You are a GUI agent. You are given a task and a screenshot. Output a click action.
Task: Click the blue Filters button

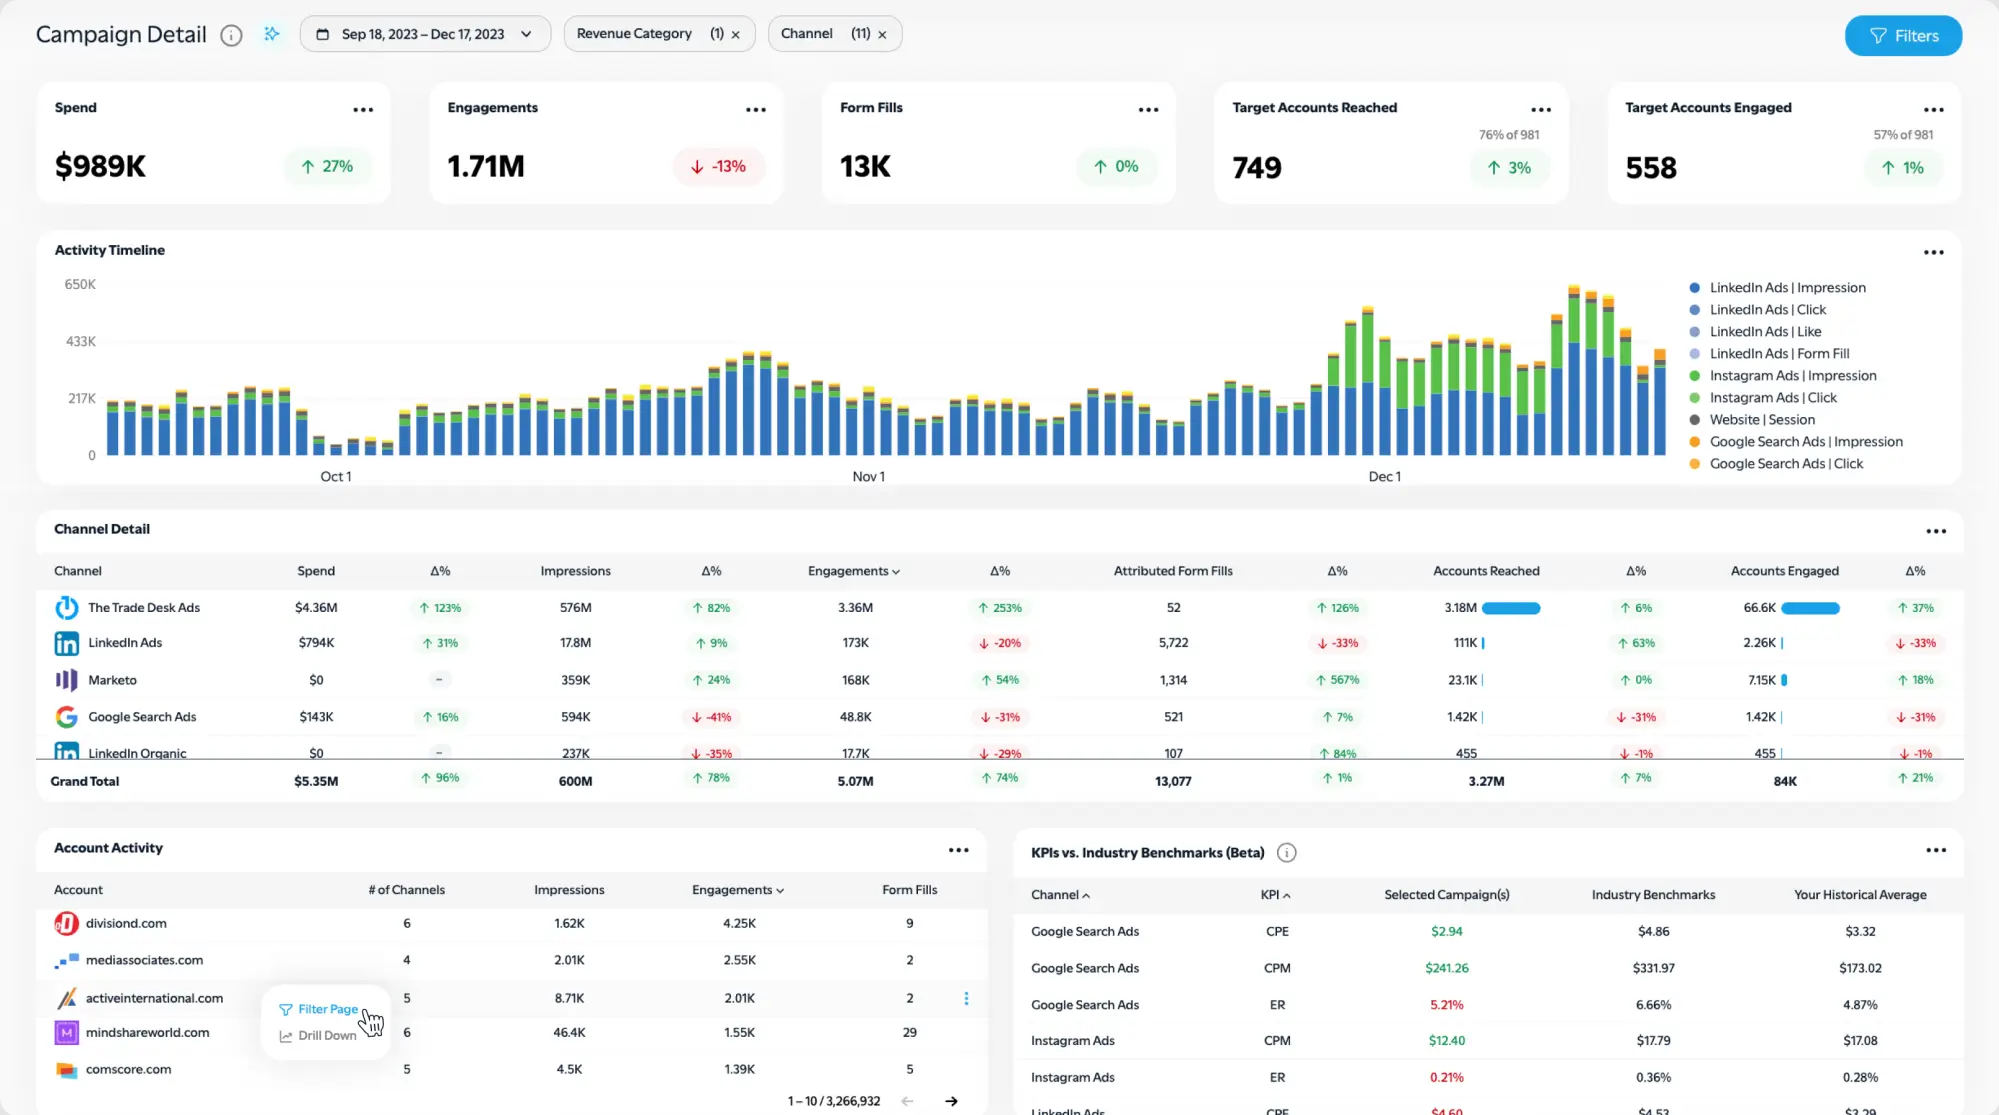tap(1902, 36)
